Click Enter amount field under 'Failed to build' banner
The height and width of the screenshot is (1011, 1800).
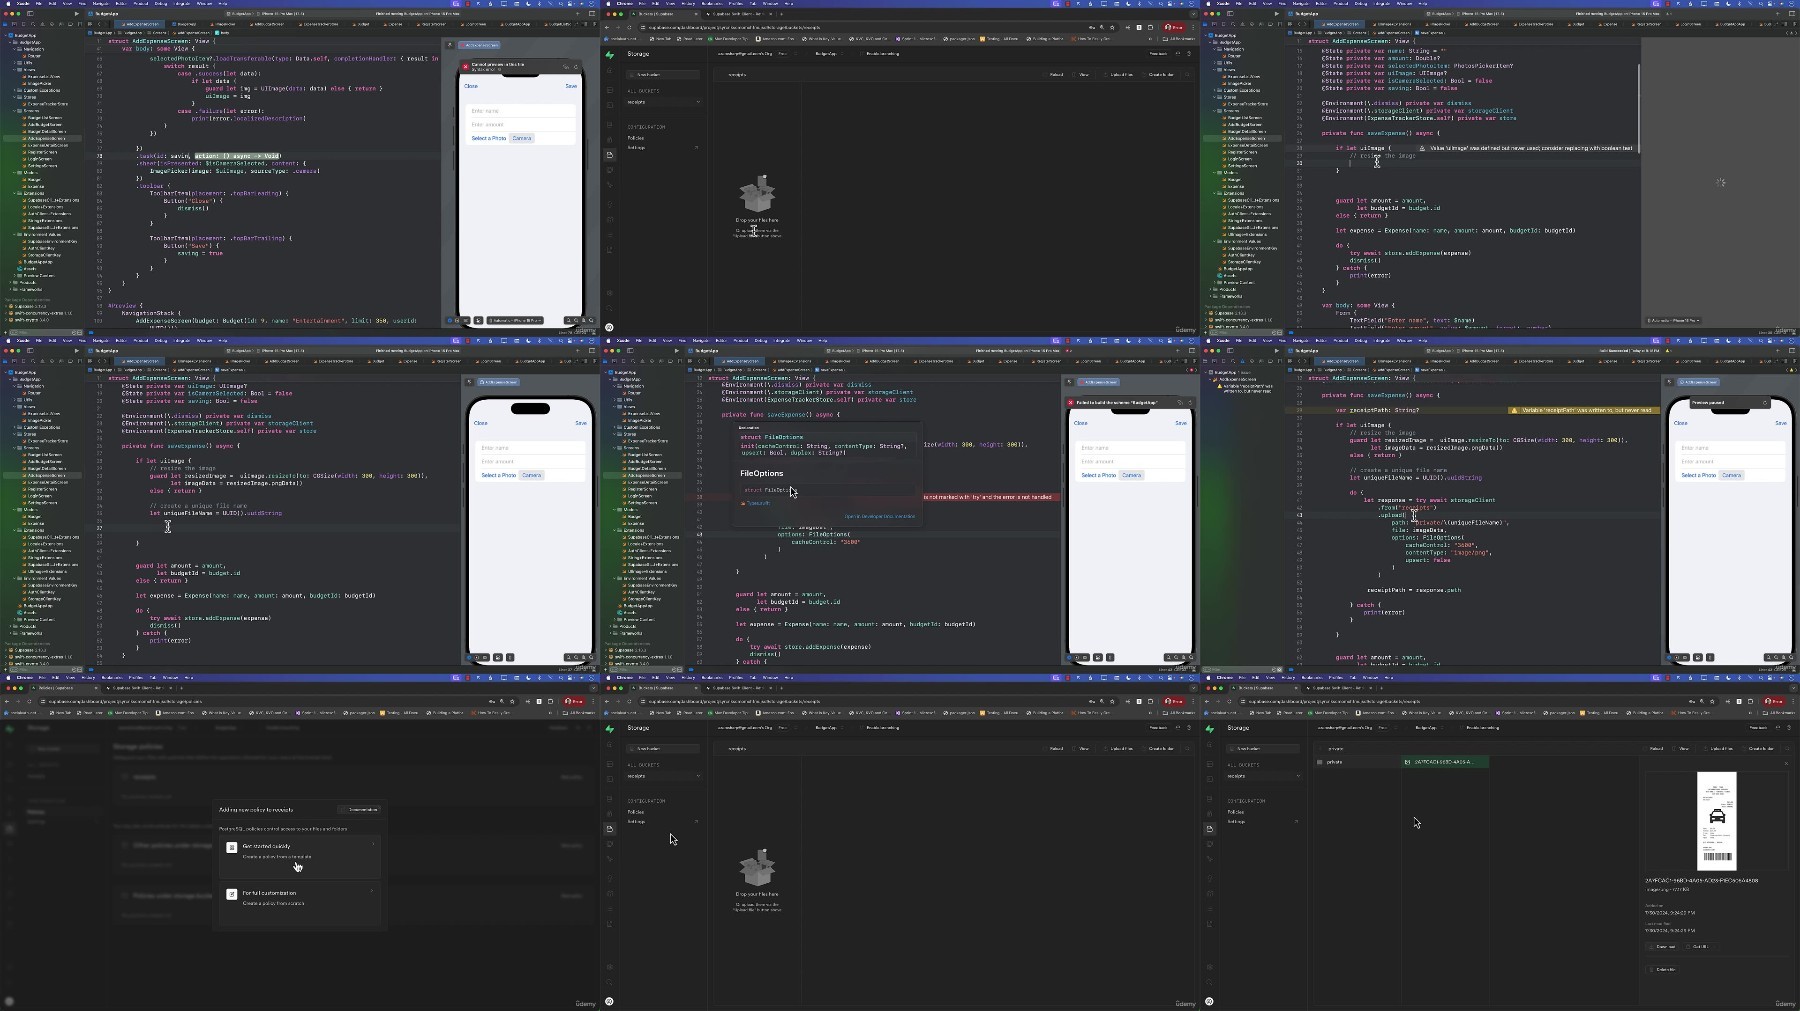(x=1130, y=461)
